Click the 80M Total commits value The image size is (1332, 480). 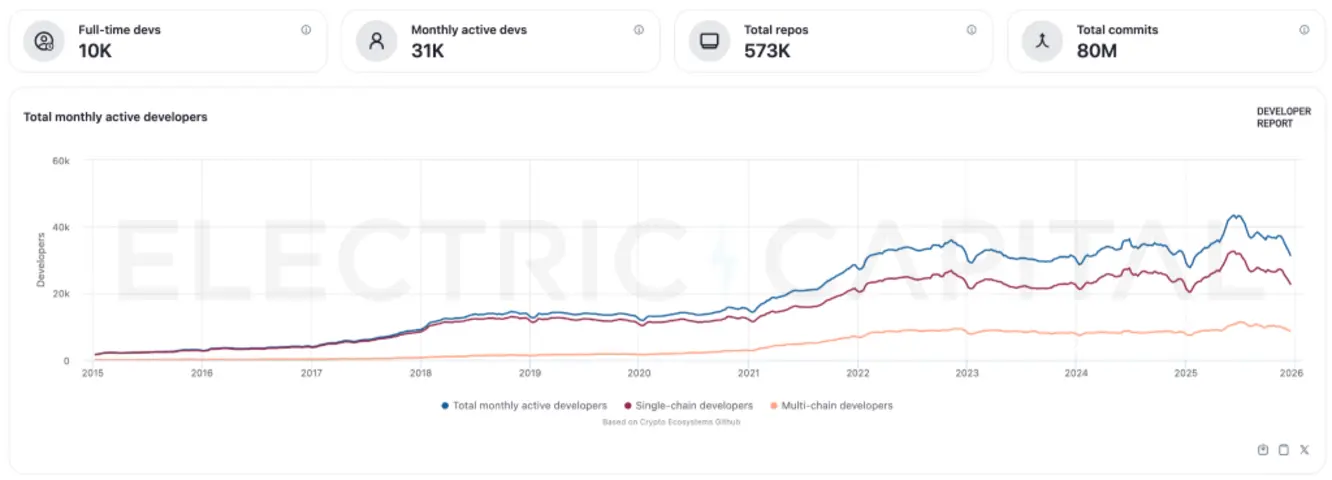coord(1097,51)
